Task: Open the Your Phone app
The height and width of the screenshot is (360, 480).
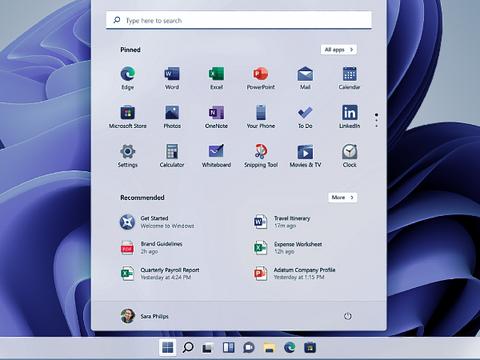Action: [x=261, y=117]
